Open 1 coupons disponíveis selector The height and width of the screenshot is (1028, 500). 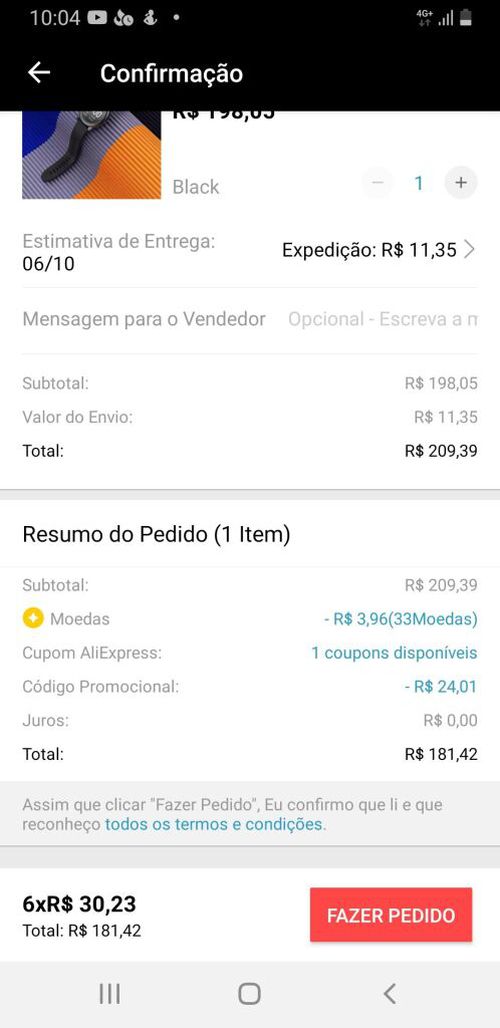tap(394, 653)
